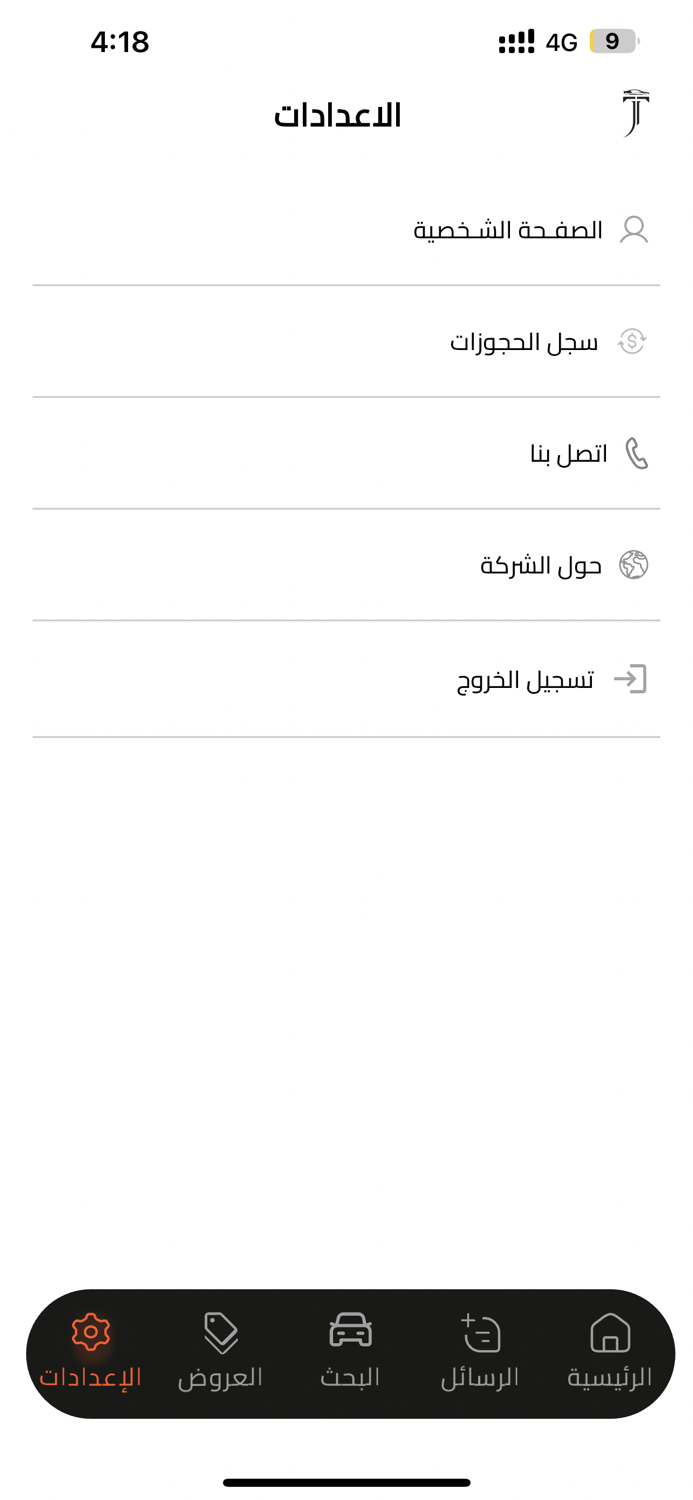693x1500 pixels.
Task: Open the offers tag icon labeled العروض
Action: 220,1331
